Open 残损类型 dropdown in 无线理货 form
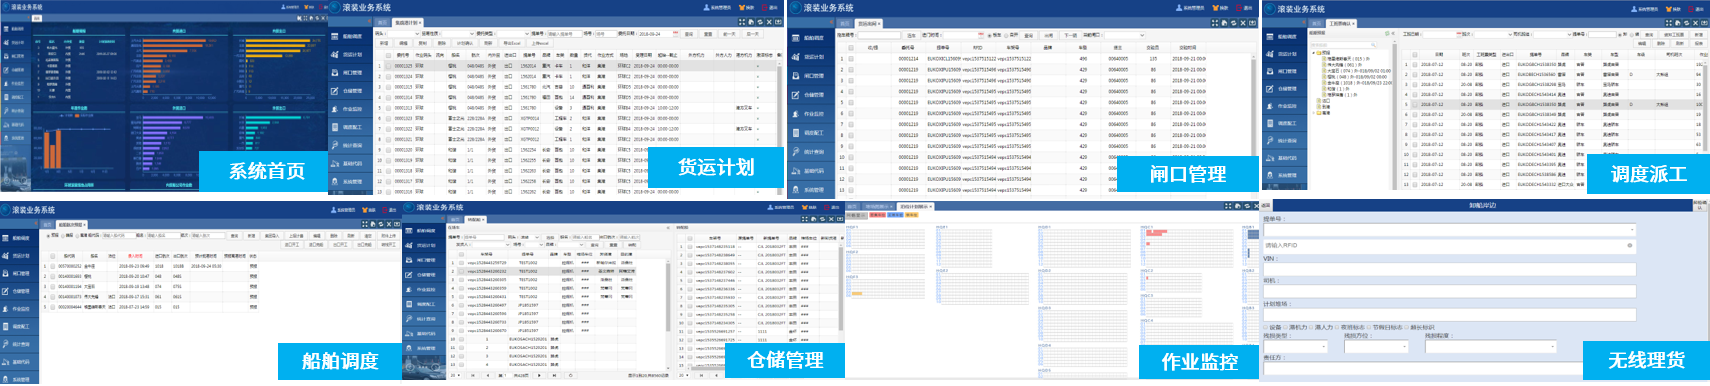1710x386 pixels. (1295, 346)
